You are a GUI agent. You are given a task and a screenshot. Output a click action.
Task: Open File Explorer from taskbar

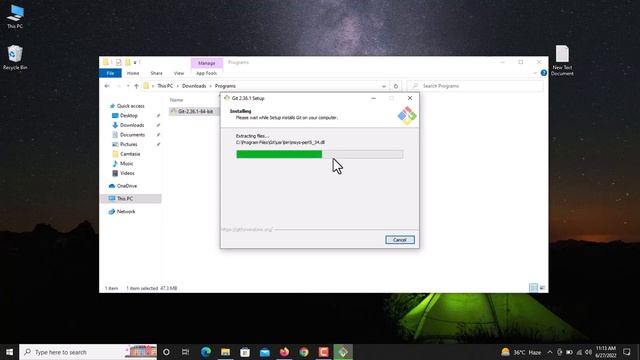[225, 352]
